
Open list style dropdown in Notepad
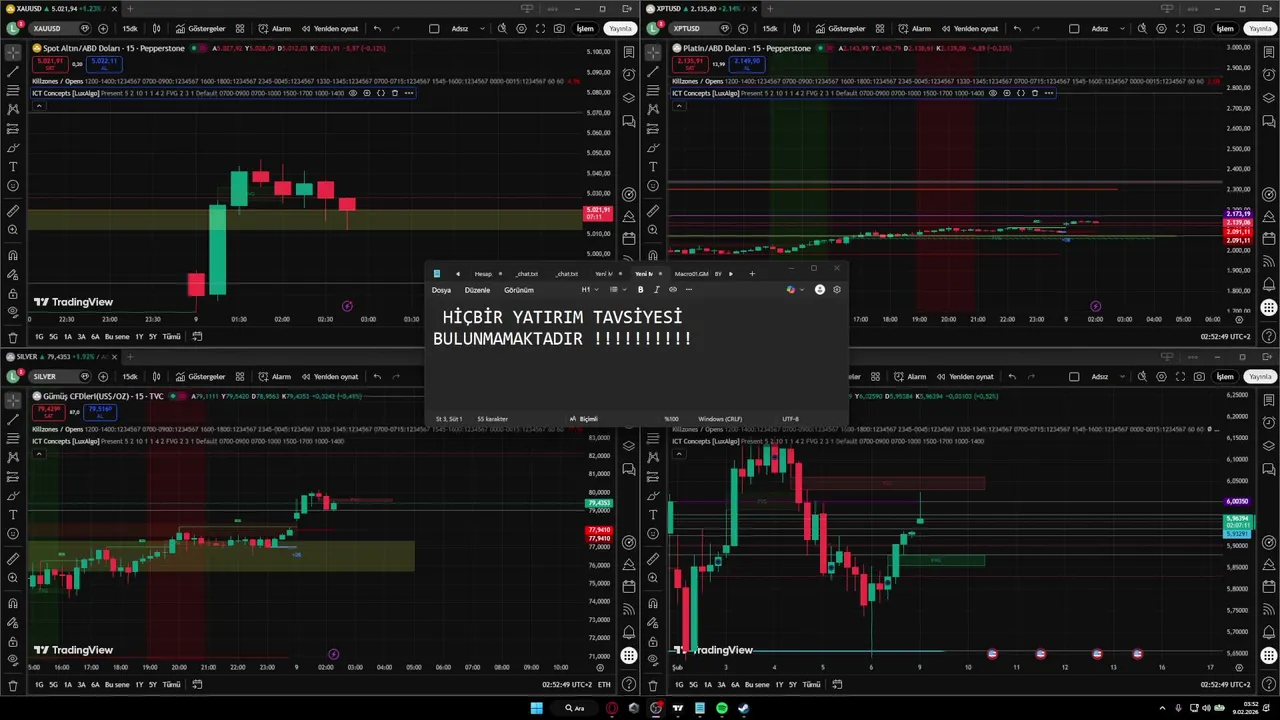point(616,290)
